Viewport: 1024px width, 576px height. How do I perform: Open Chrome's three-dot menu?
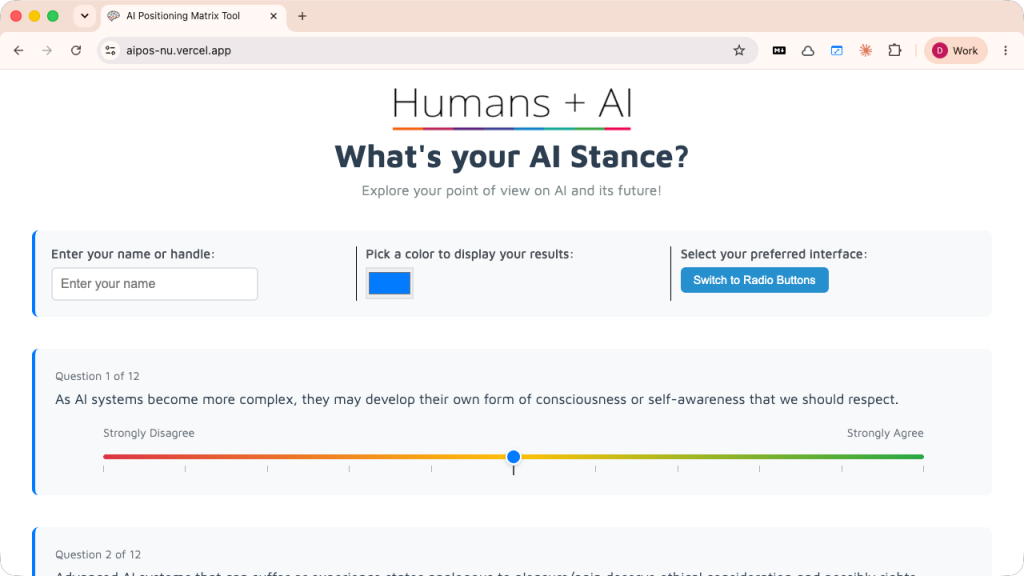pos(1006,50)
